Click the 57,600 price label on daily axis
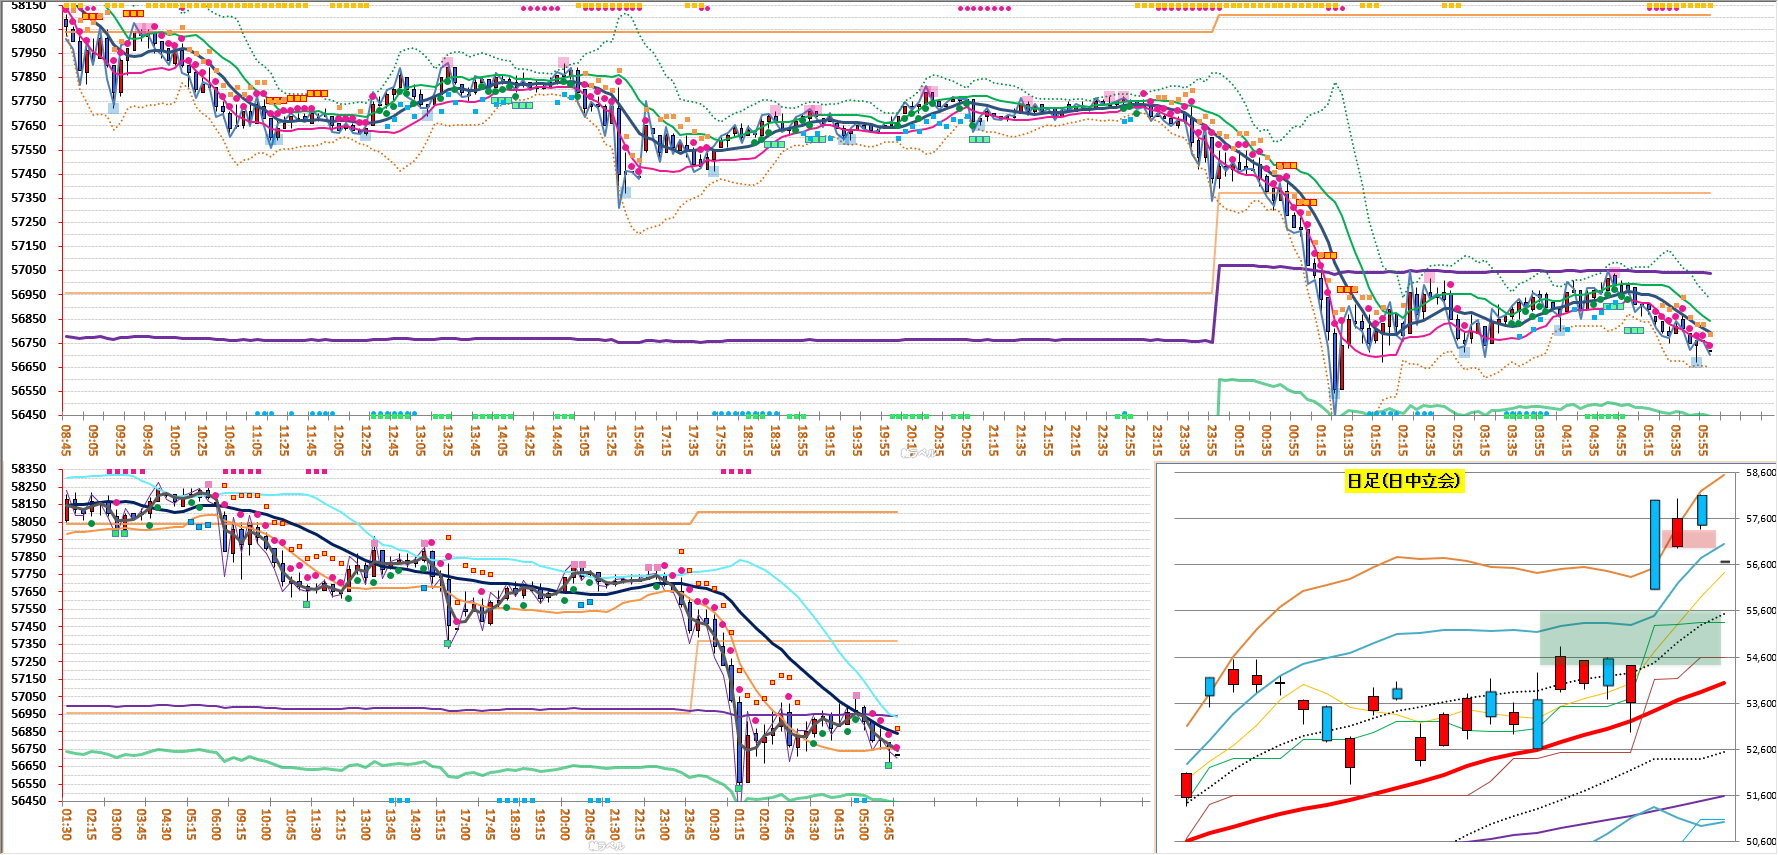Screen dimensions: 1778x855 click(1760, 518)
